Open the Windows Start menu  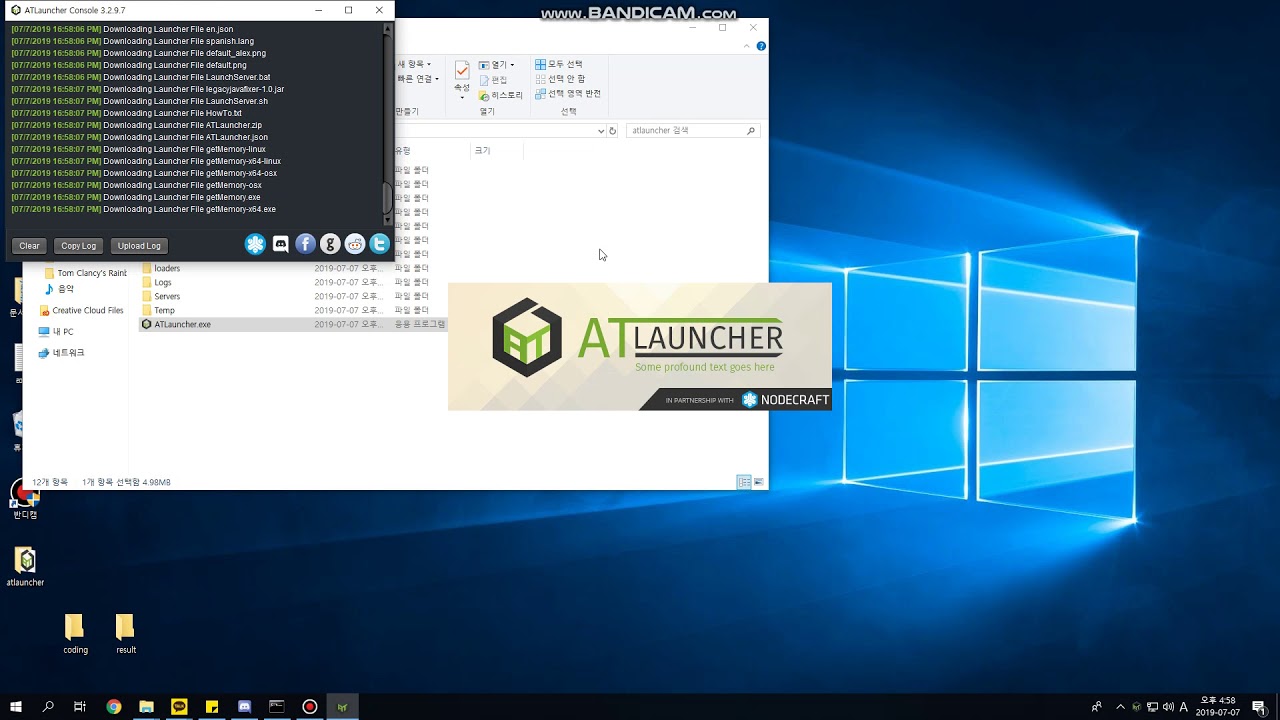coord(16,707)
